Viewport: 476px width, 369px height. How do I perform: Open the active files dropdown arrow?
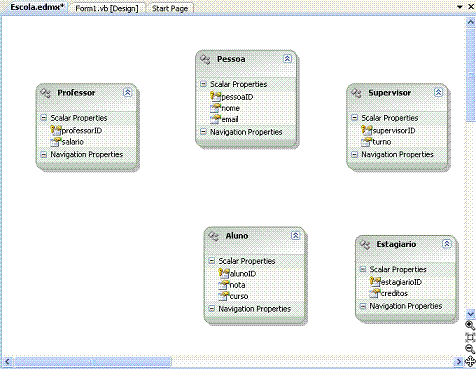pos(460,7)
